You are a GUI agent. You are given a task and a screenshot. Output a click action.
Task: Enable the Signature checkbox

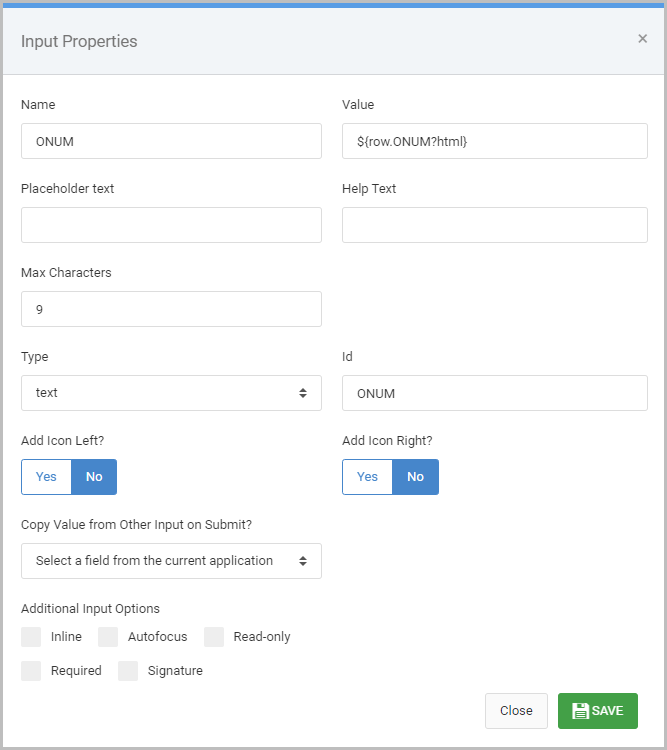point(128,671)
